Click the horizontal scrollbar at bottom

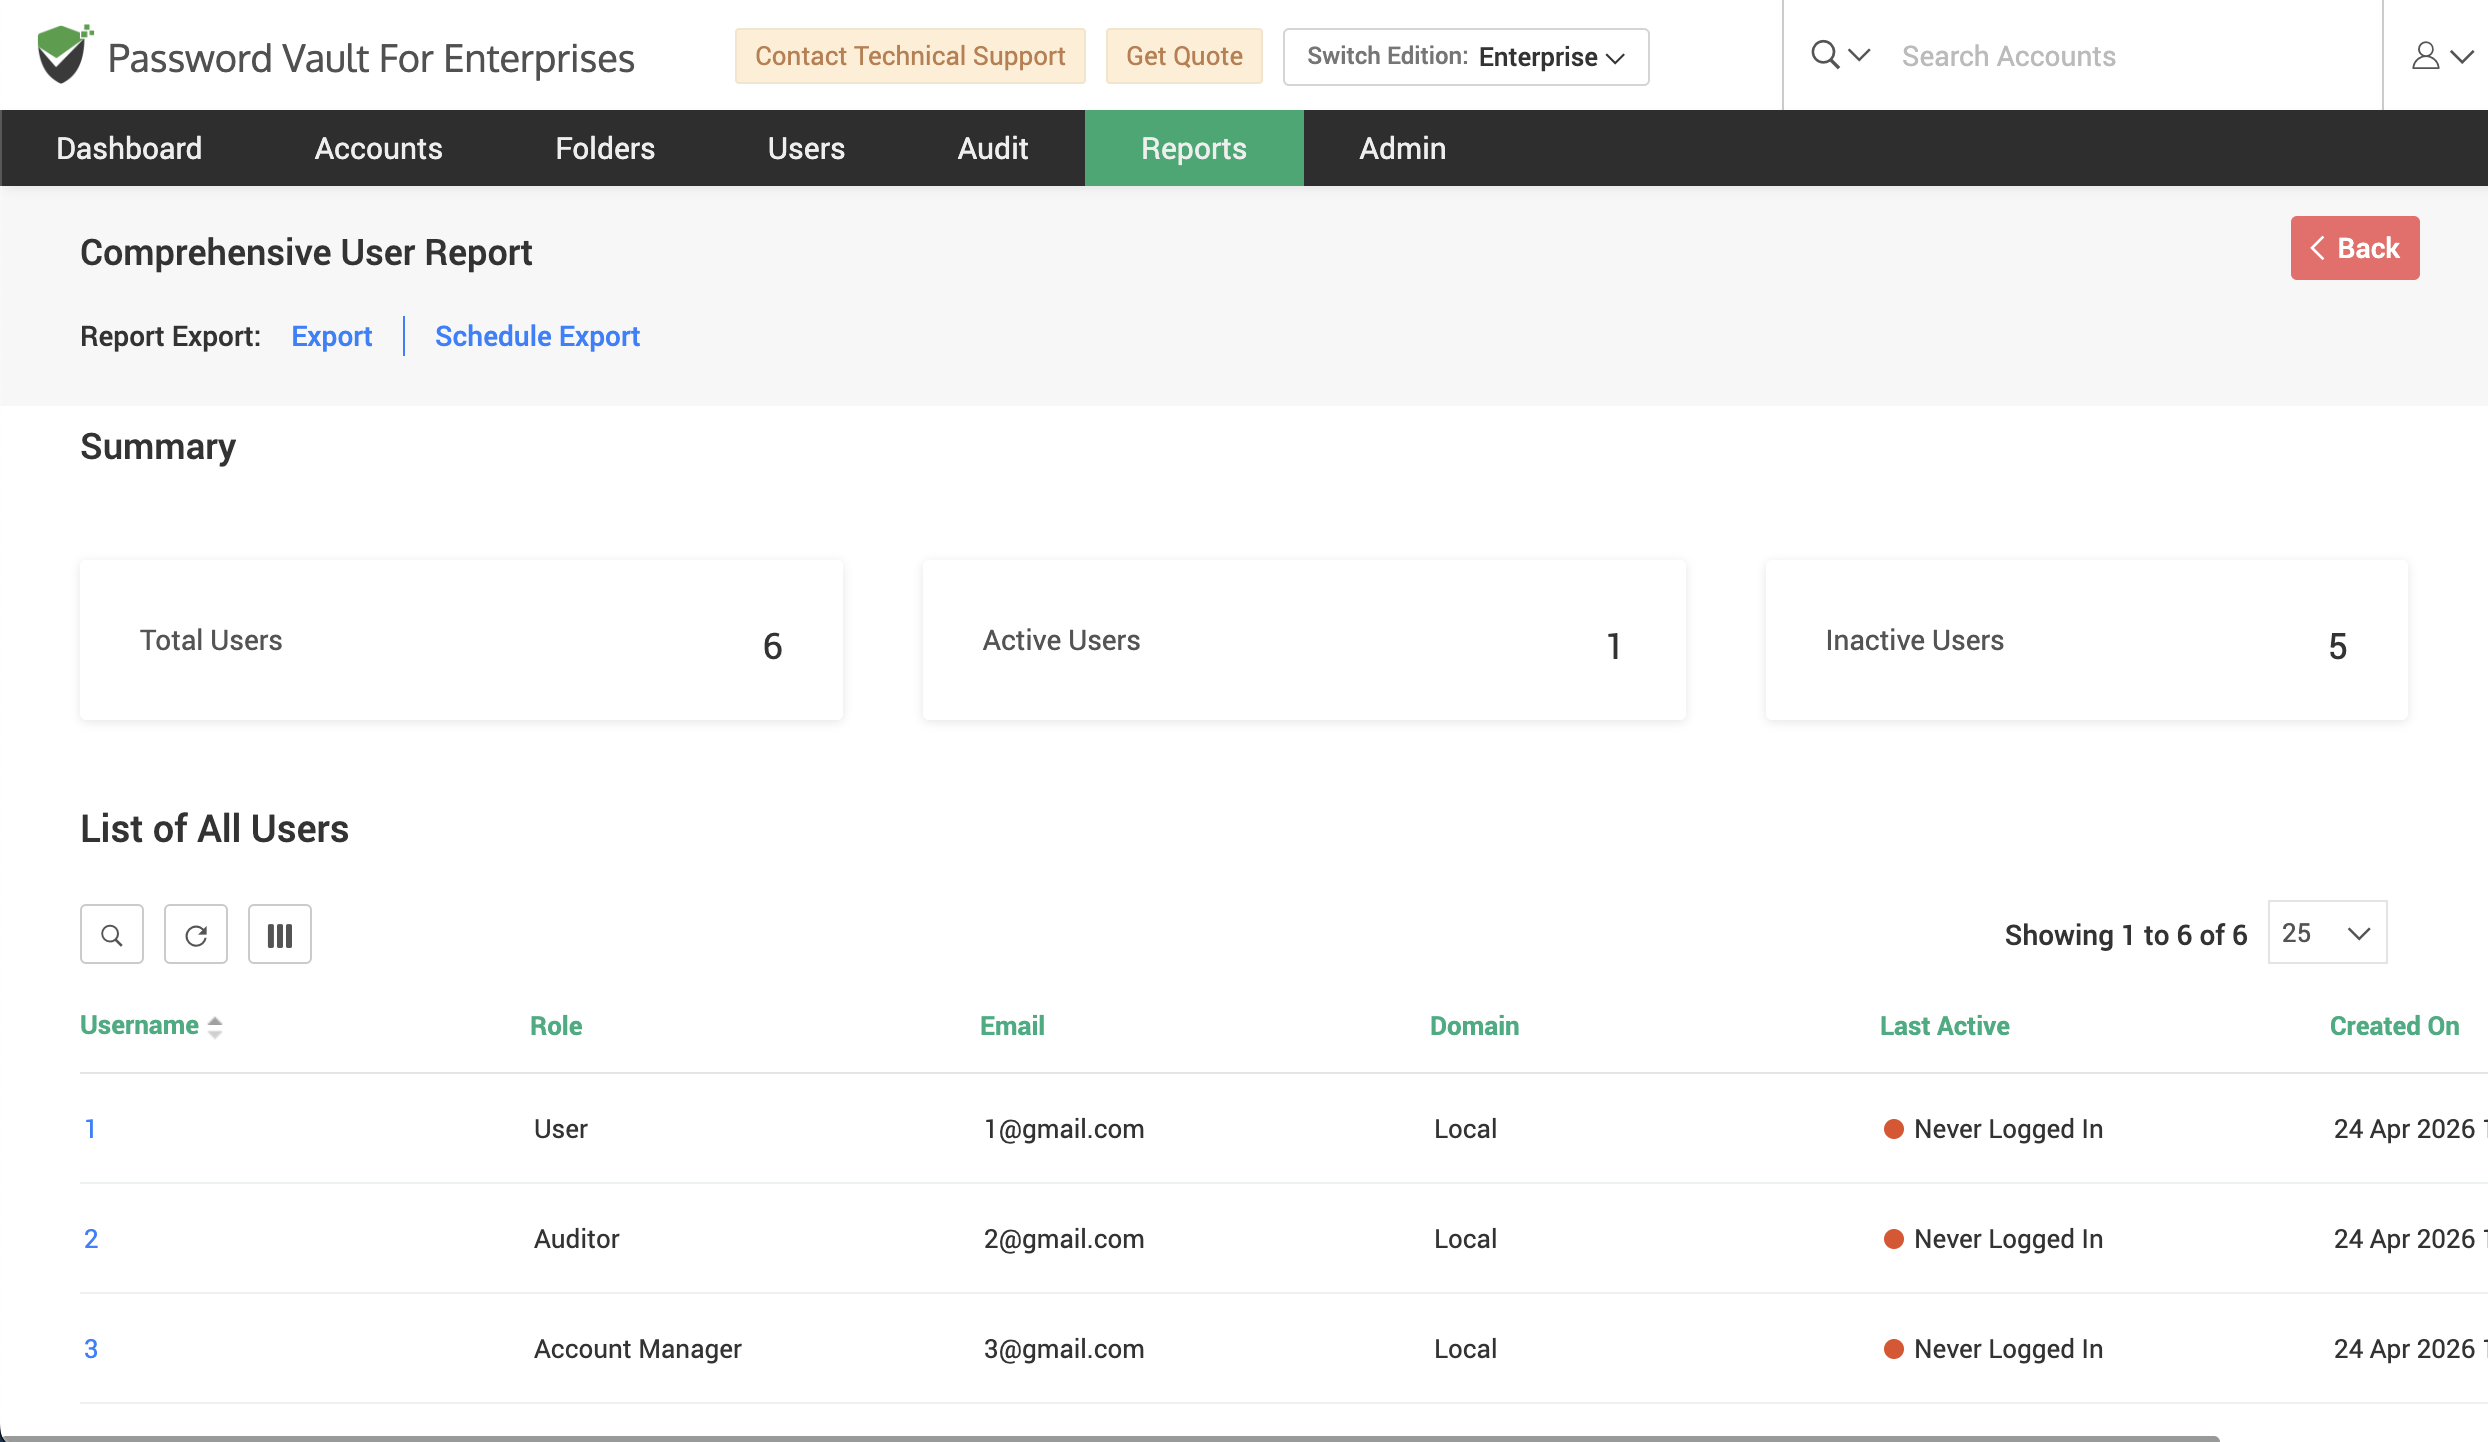point(1110,1437)
